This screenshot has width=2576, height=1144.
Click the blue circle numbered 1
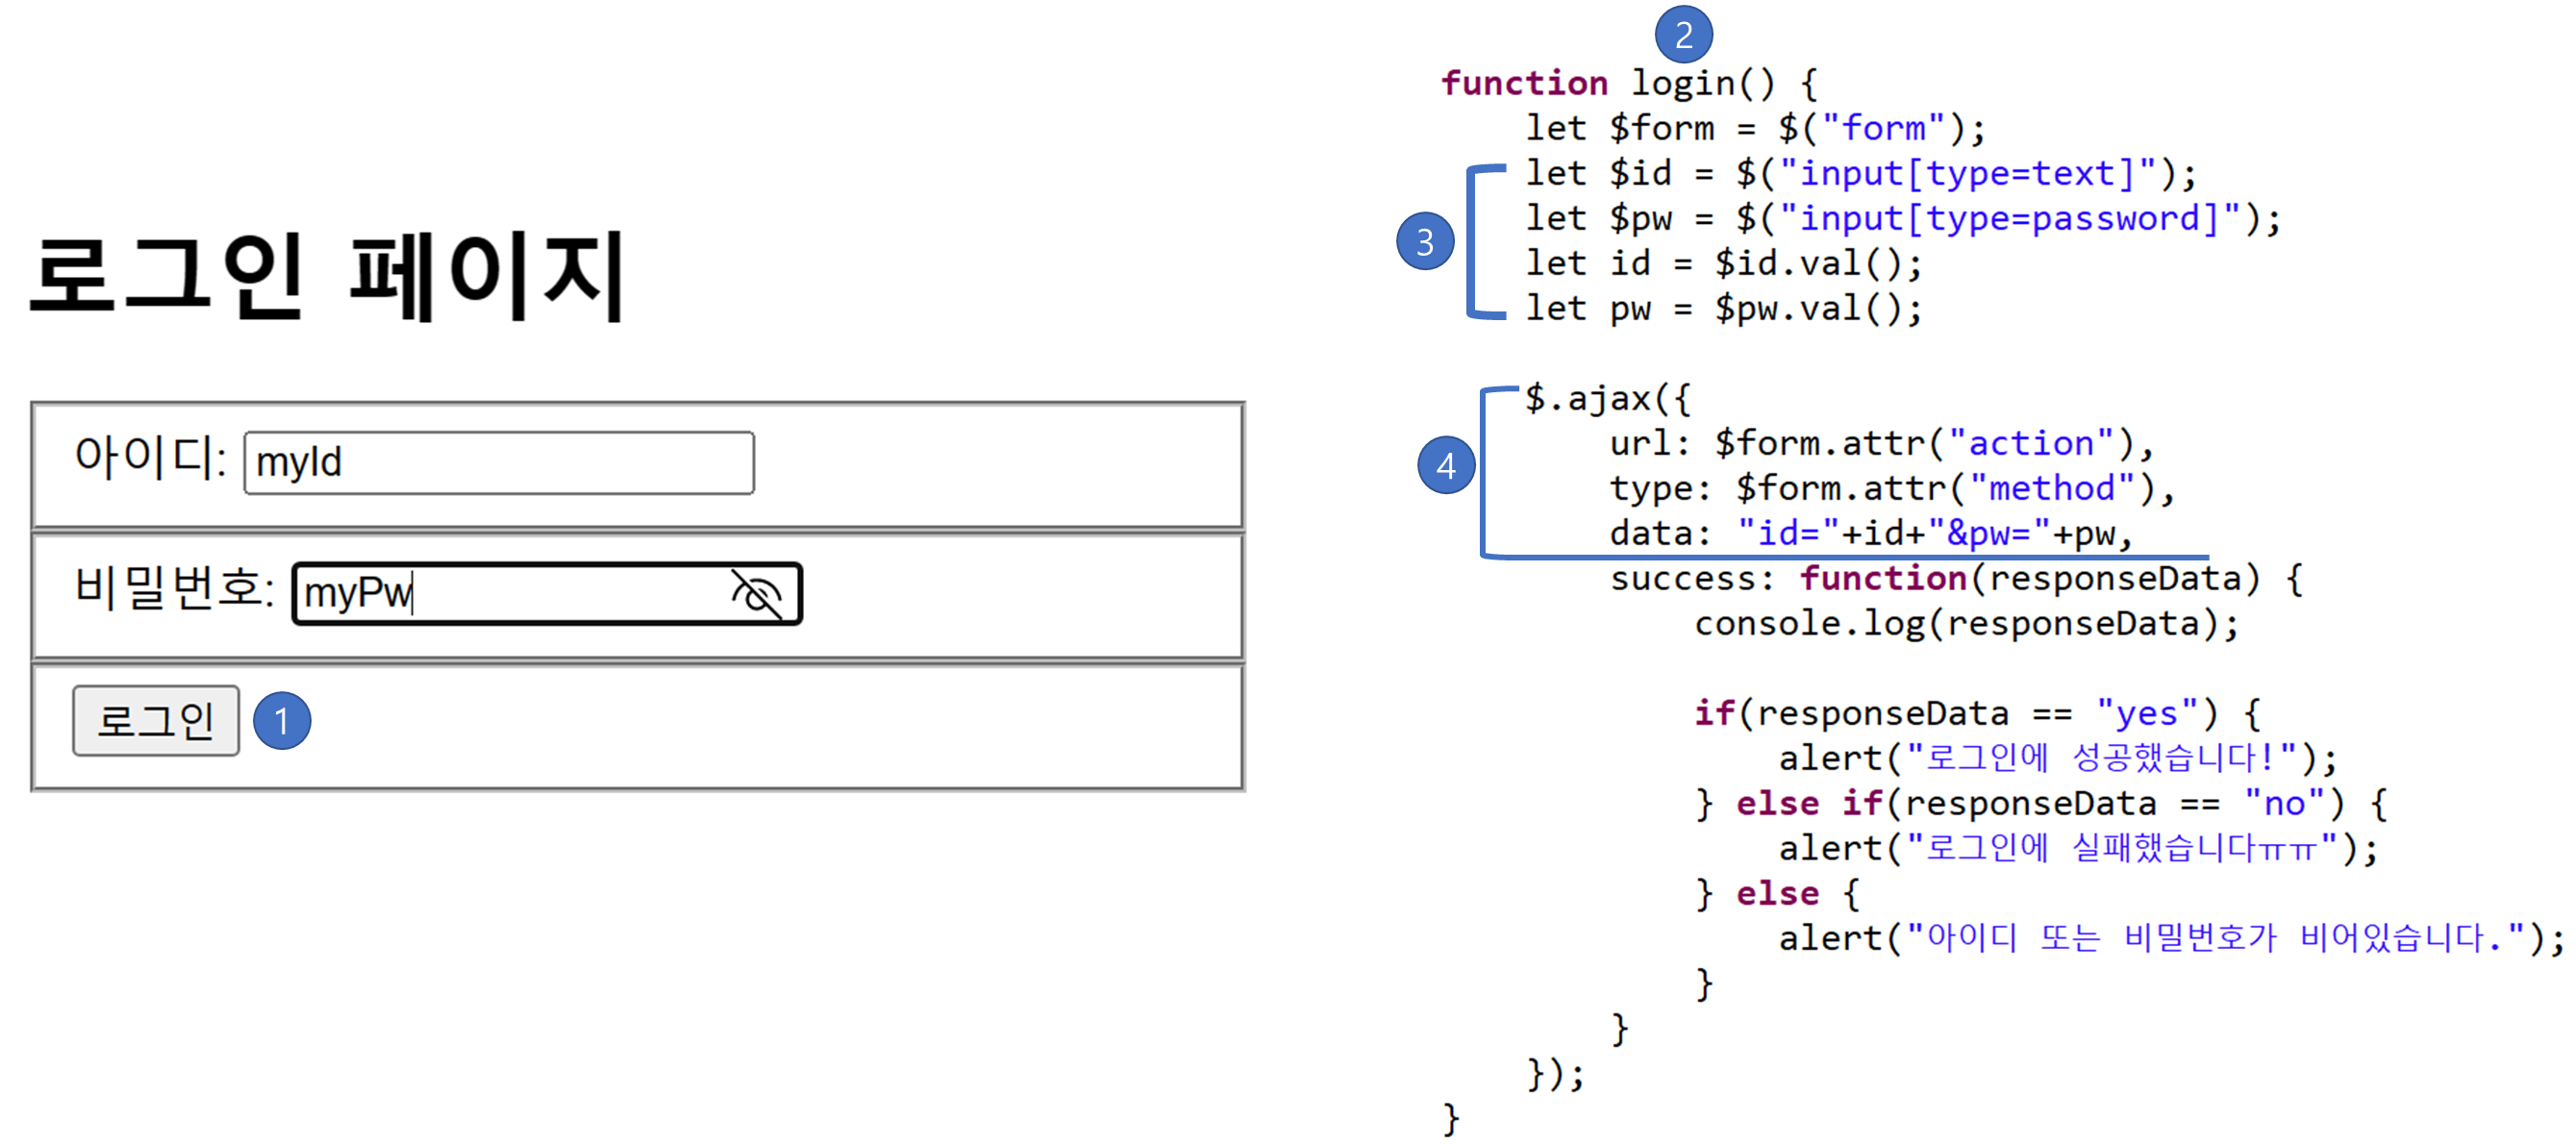tap(282, 720)
